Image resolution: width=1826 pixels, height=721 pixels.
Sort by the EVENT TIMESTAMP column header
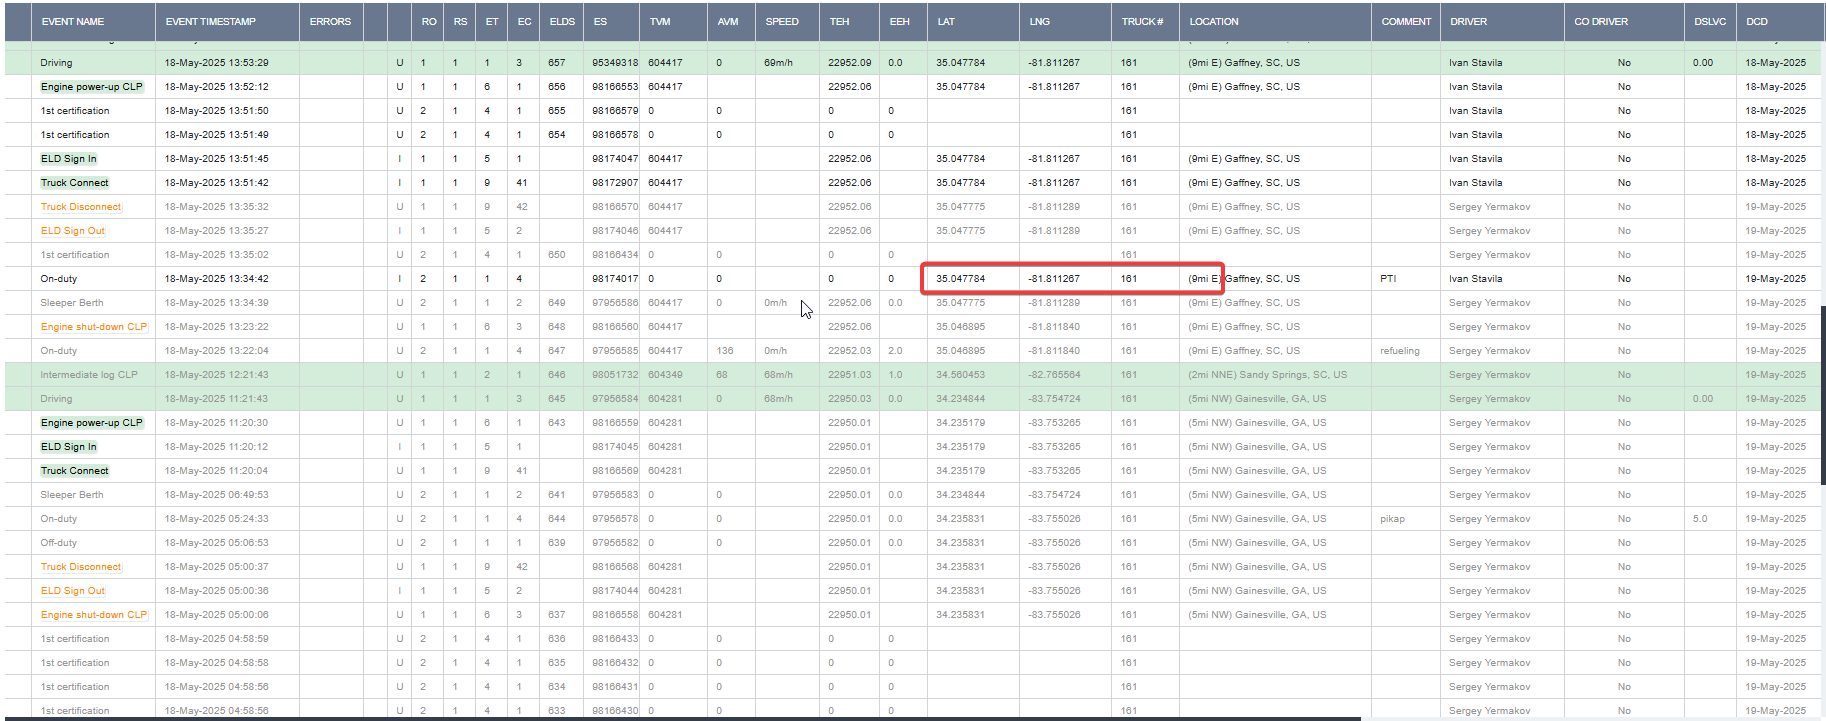[211, 21]
